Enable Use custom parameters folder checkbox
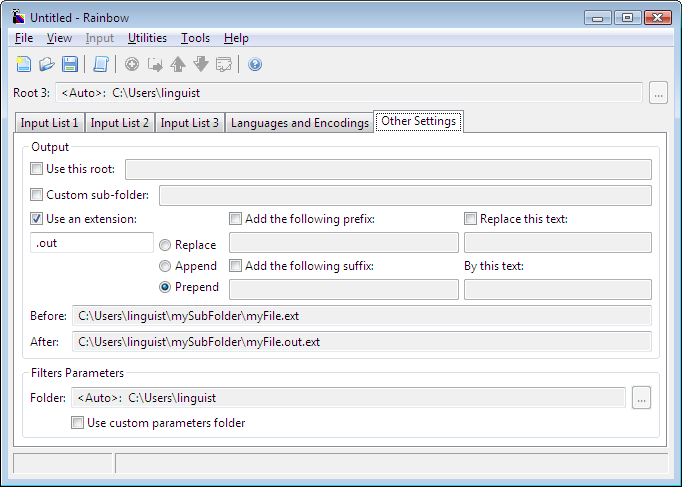 point(77,423)
